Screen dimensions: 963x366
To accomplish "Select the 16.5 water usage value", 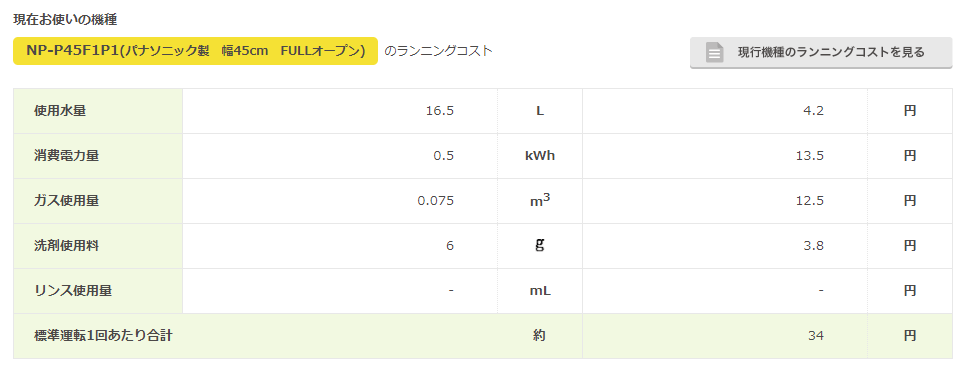I will pos(440,111).
